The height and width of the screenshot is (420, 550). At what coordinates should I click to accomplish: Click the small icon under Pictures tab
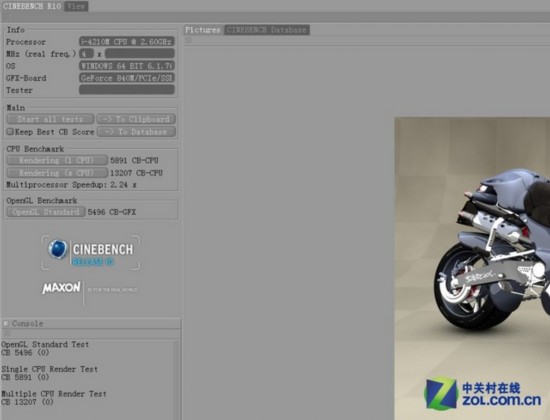tap(188, 40)
